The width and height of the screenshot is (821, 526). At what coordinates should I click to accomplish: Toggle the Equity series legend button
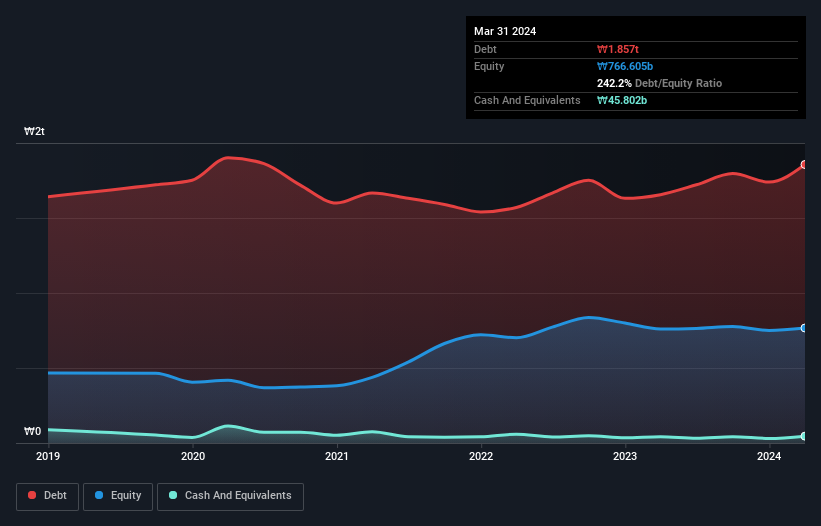pos(118,496)
